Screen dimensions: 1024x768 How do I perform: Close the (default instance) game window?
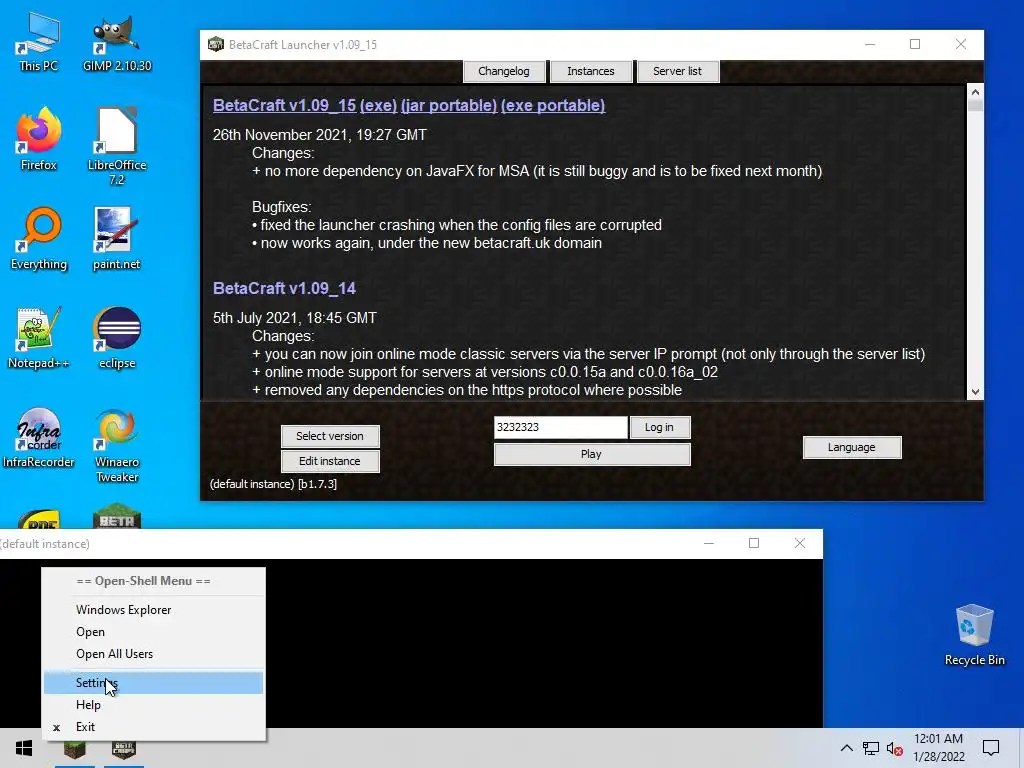click(x=800, y=543)
